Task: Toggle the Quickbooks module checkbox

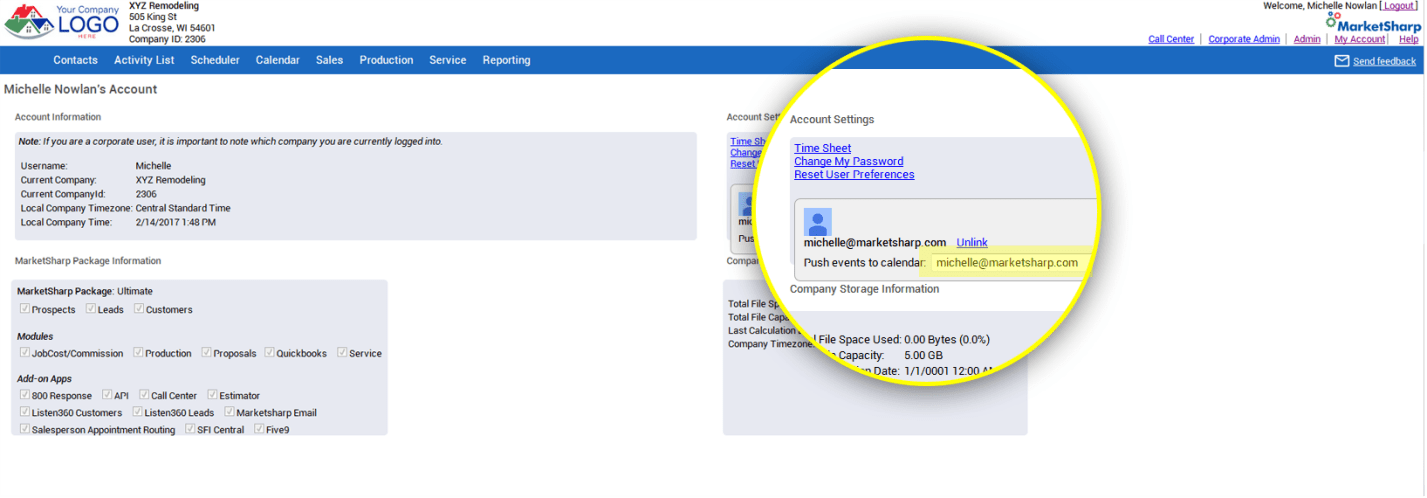Action: (269, 352)
